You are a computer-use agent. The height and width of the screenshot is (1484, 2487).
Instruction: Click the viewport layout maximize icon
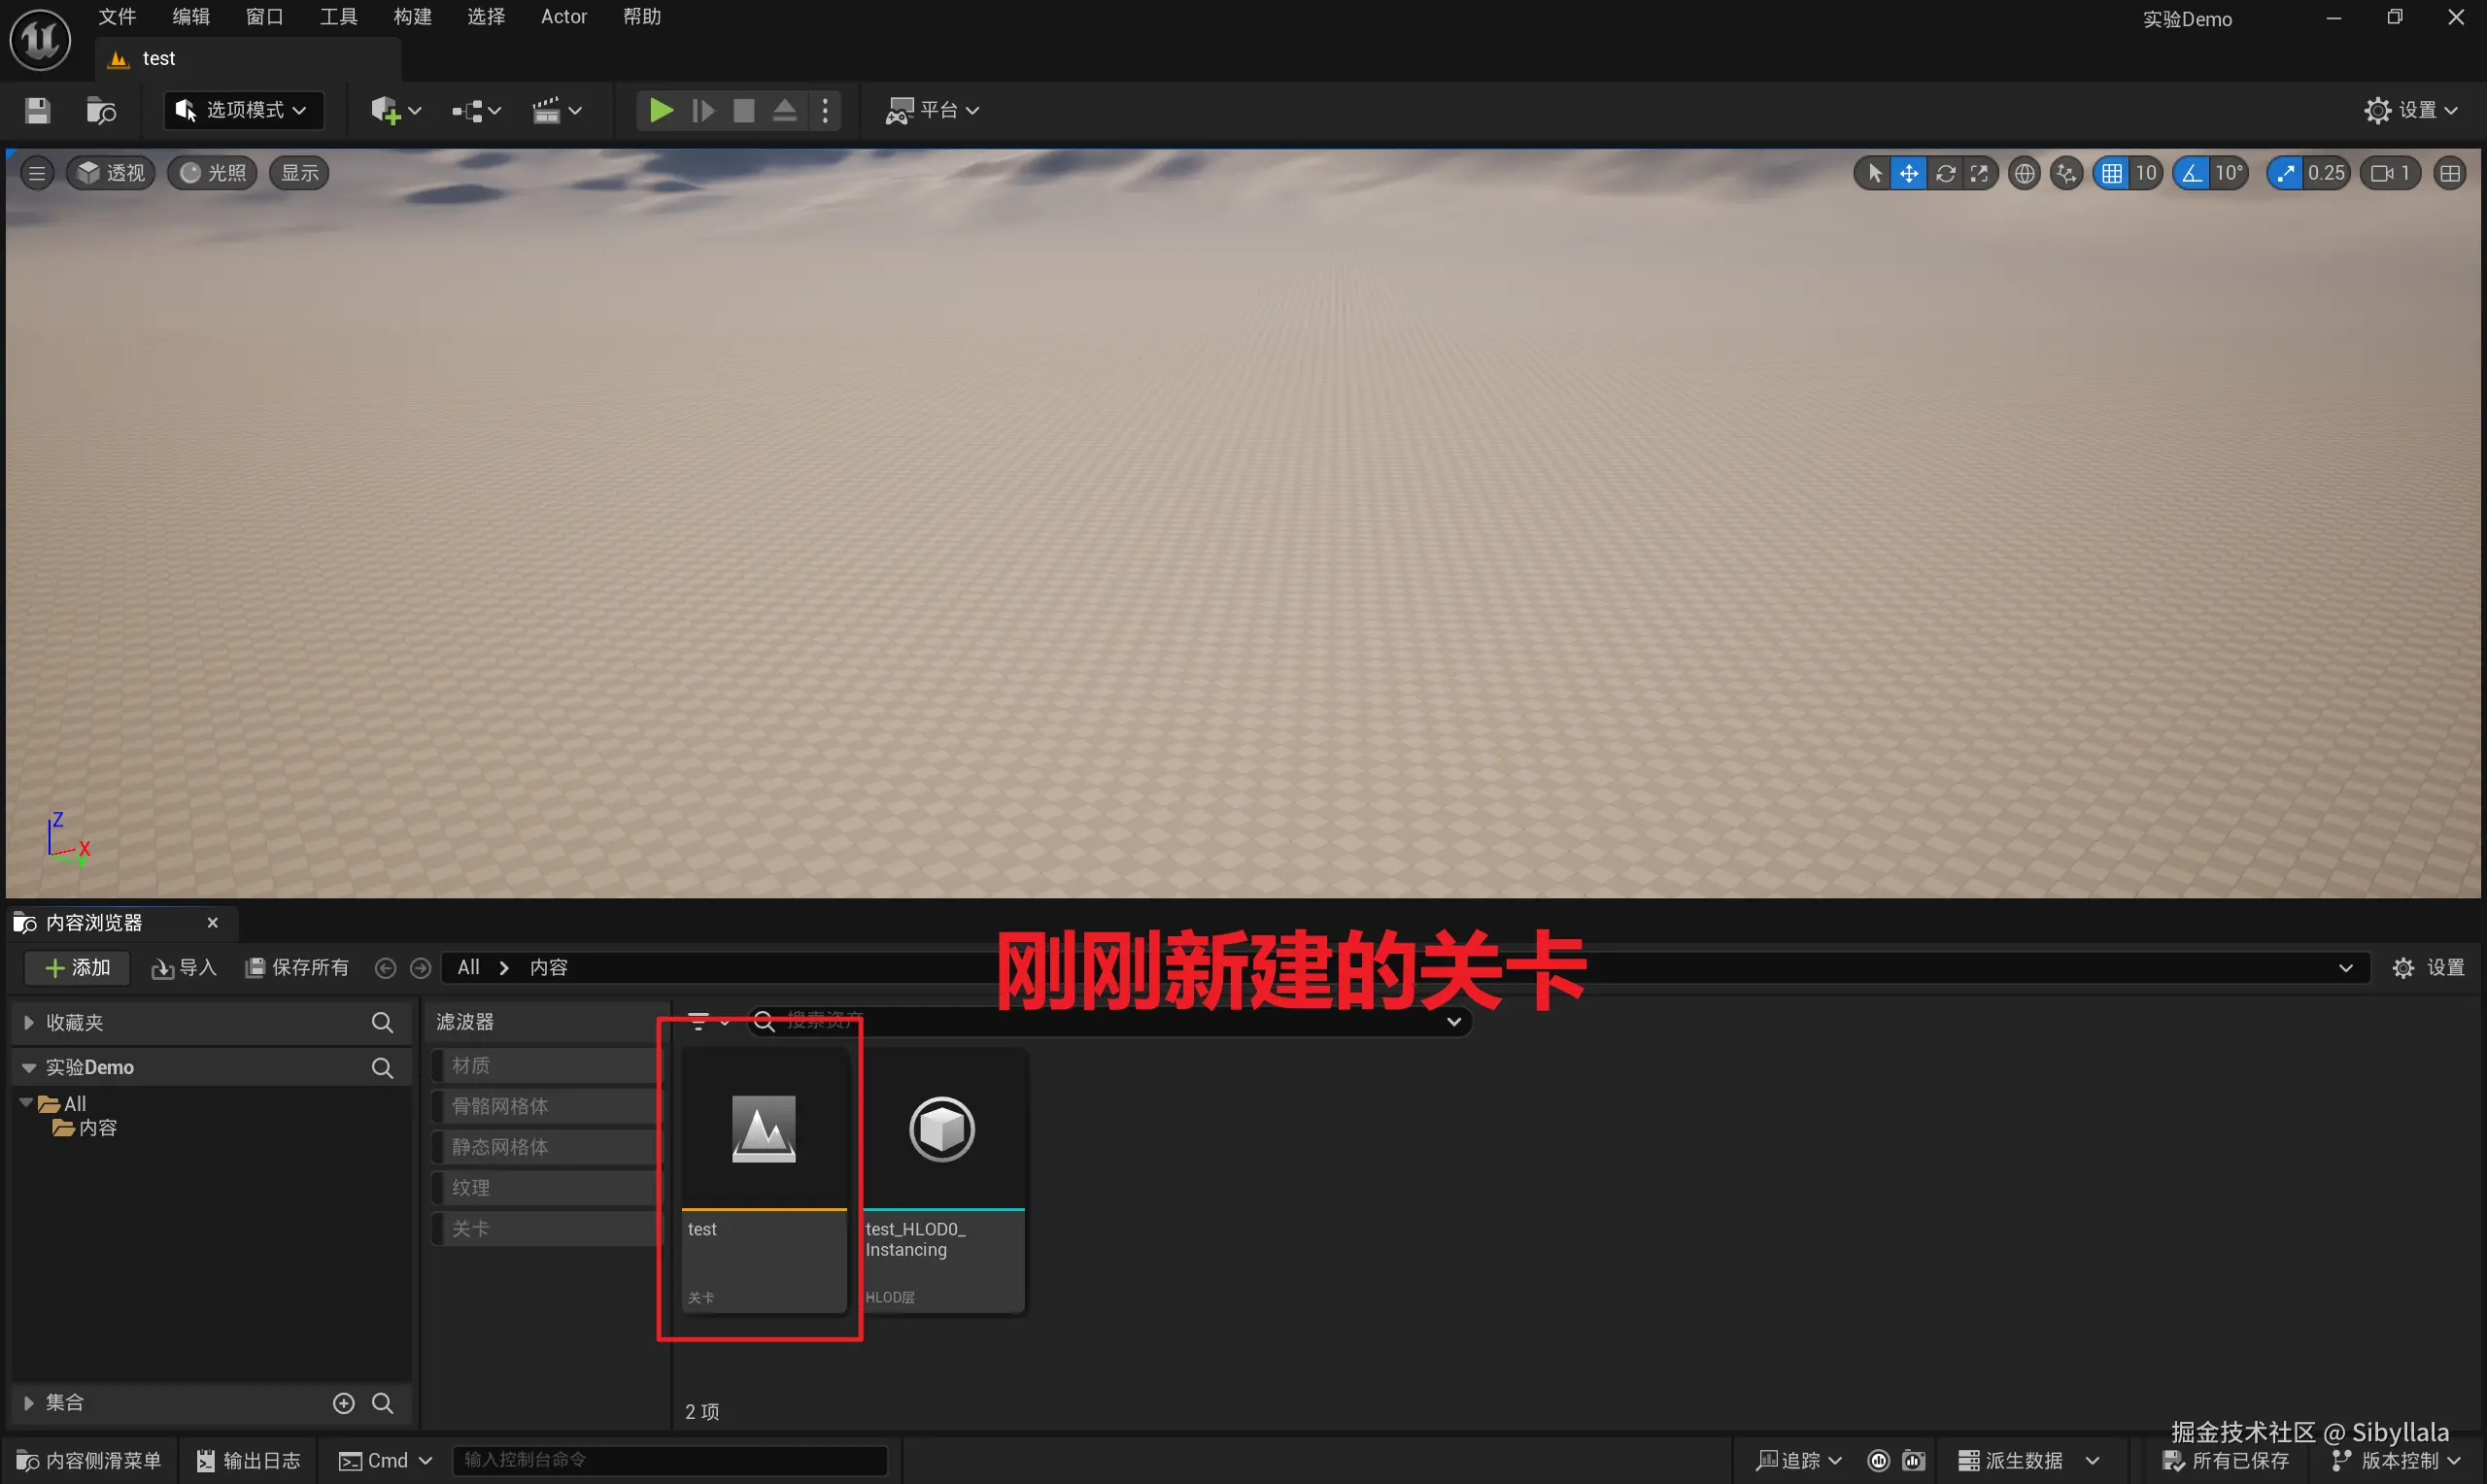2449,173
